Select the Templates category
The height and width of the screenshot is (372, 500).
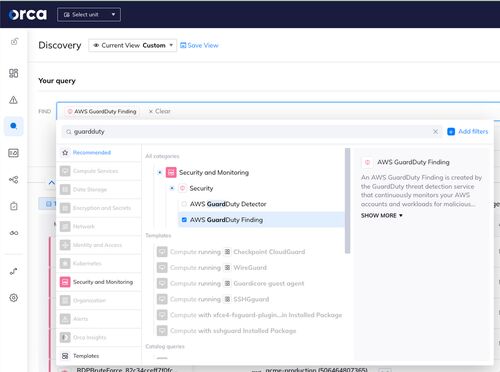(99, 356)
